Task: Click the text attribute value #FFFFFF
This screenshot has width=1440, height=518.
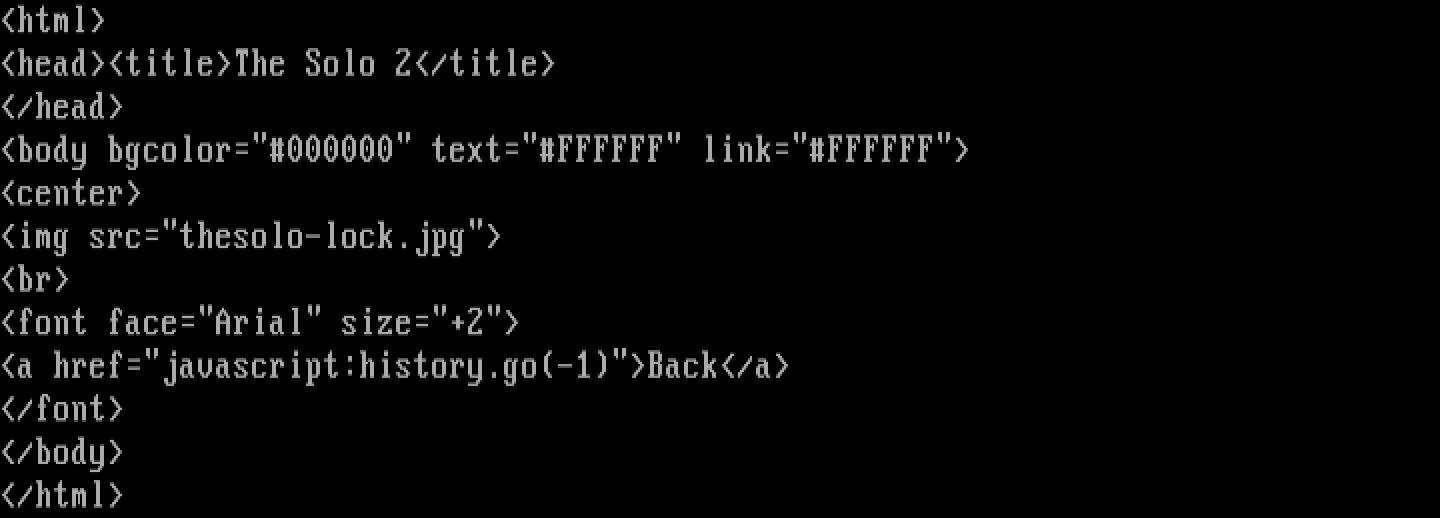Action: [x=601, y=150]
